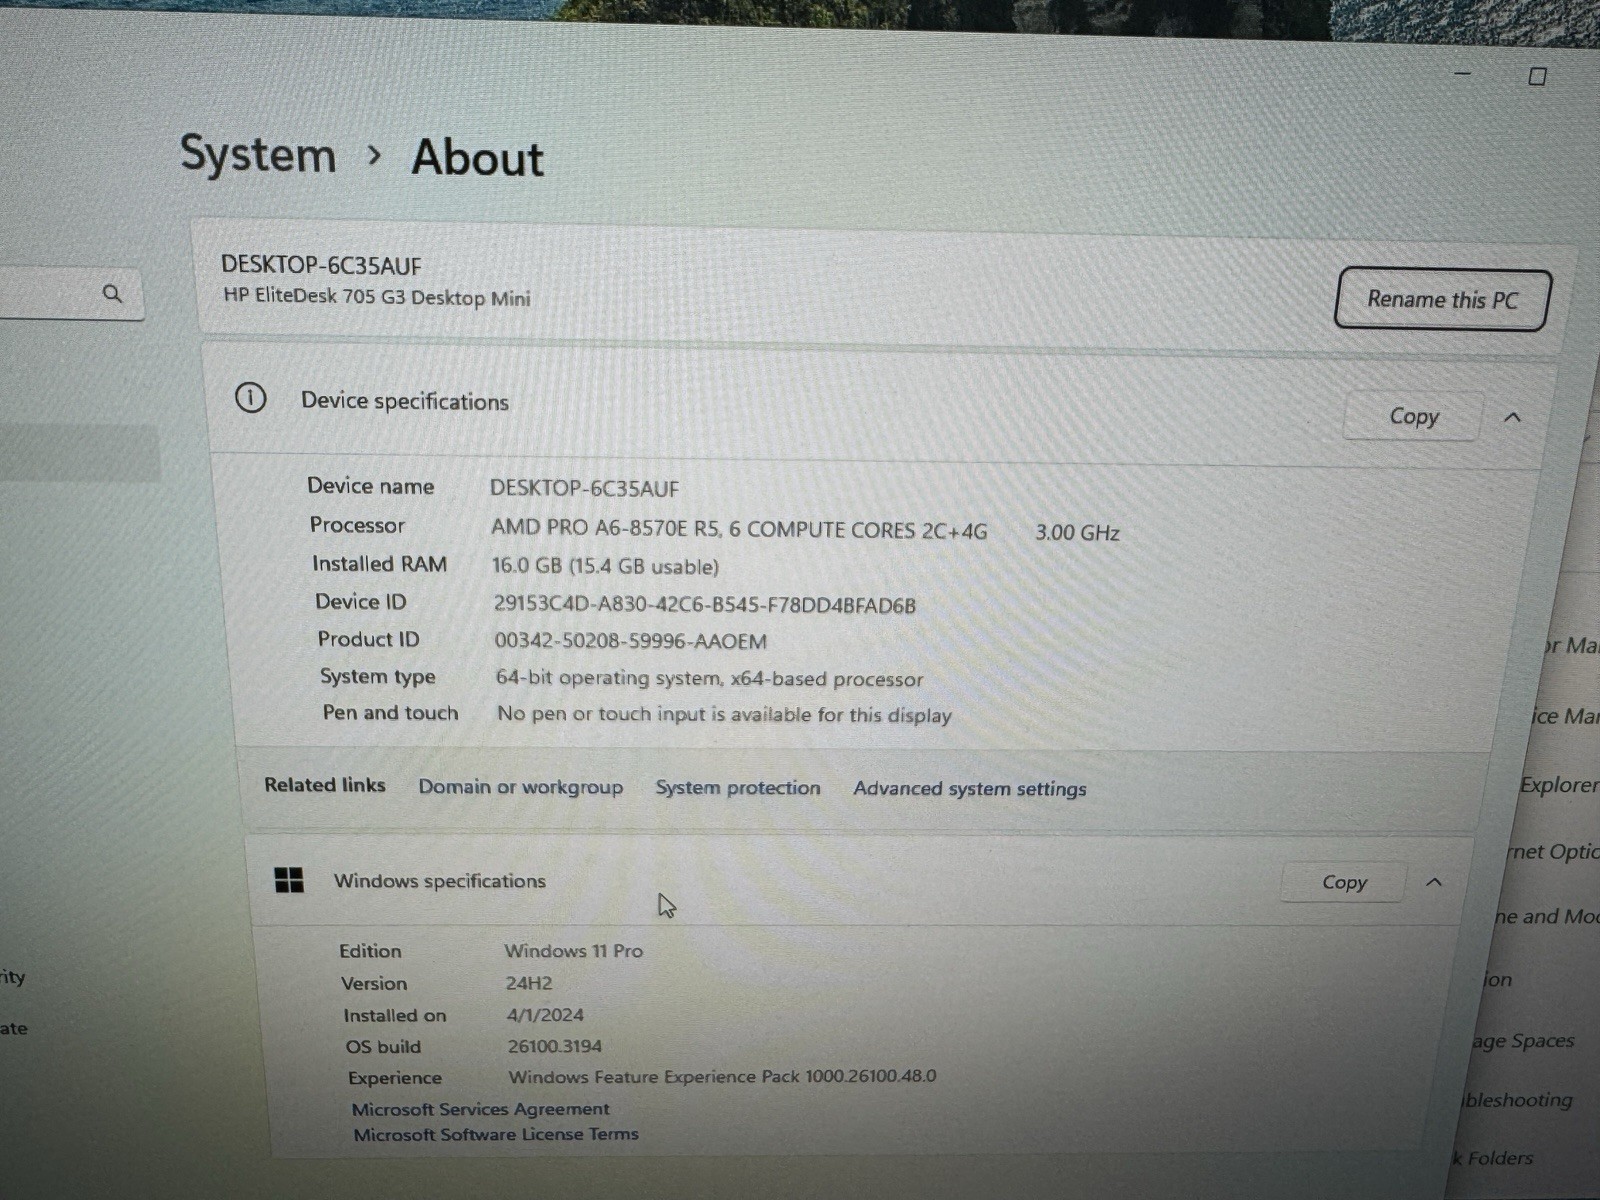
Task: Click the partly visible Explorer item in the background window
Action: pyautogui.click(x=1559, y=785)
